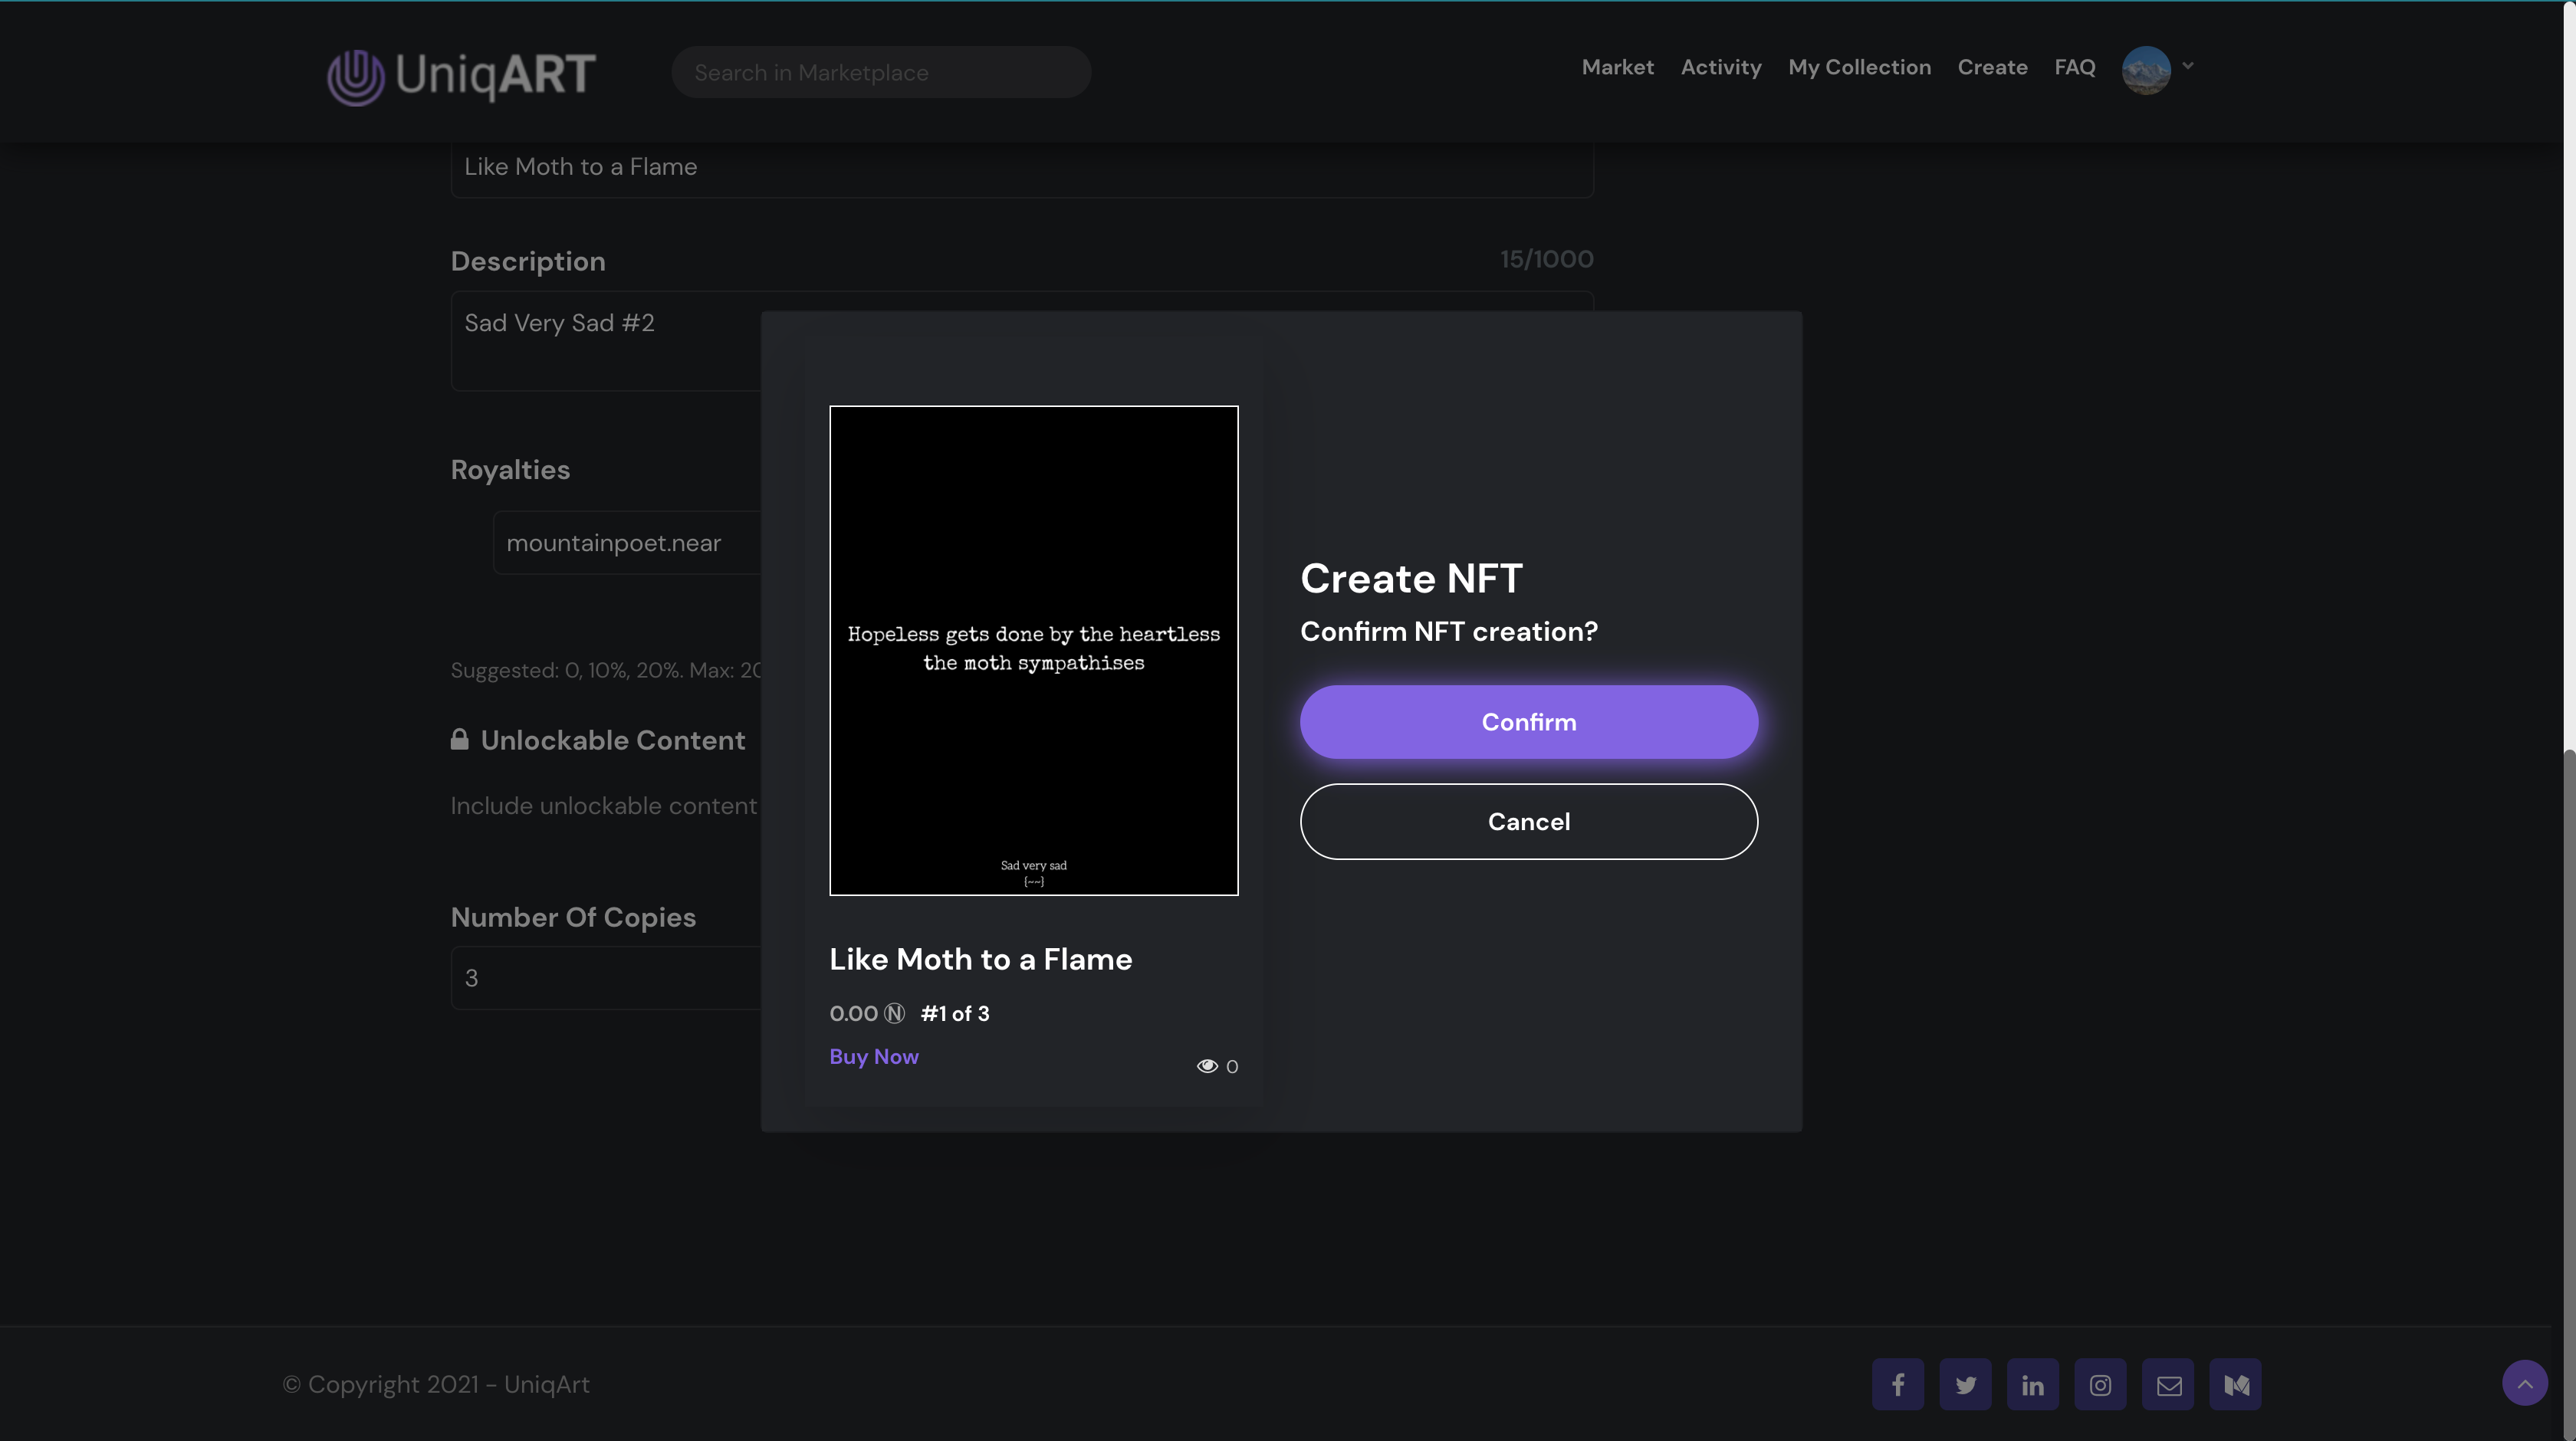This screenshot has height=1441, width=2576.
Task: Go to the Market page
Action: coord(1617,67)
